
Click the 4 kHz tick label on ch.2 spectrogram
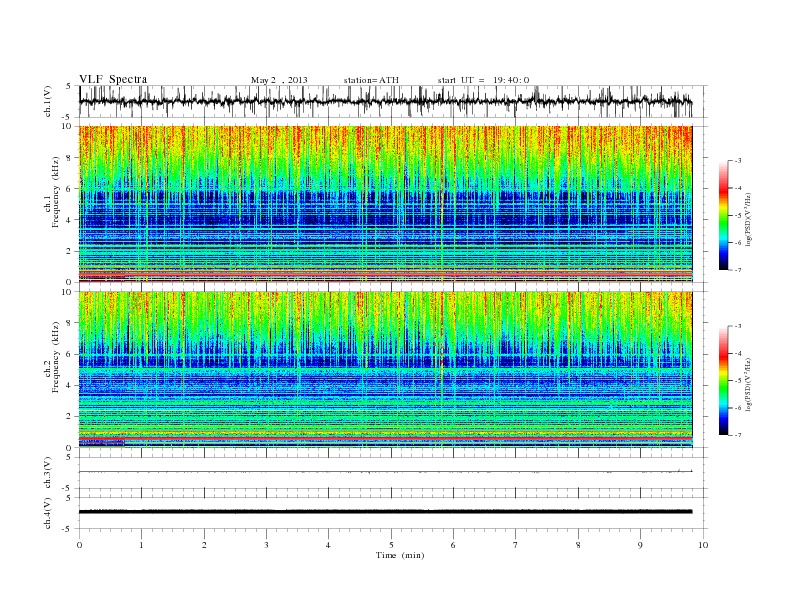click(69, 386)
